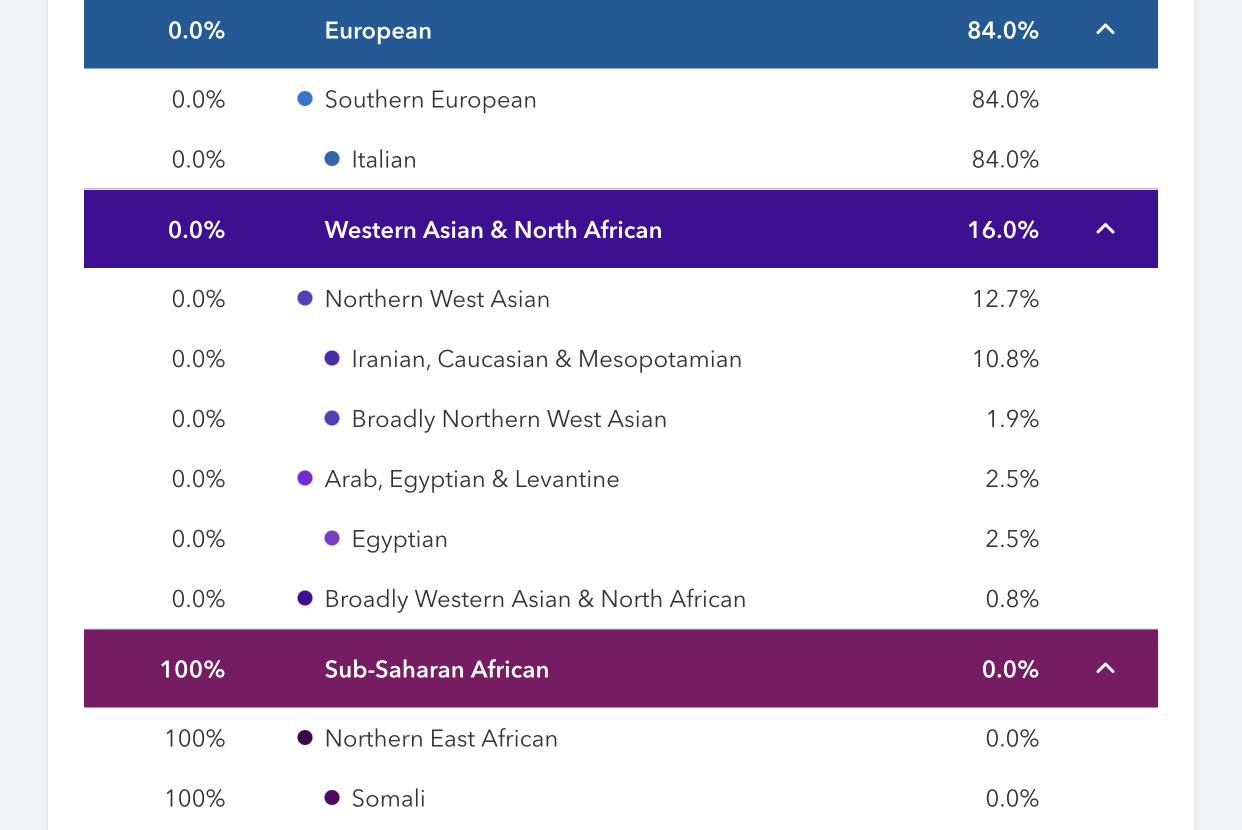Click the Northern East African dot

coord(306,738)
